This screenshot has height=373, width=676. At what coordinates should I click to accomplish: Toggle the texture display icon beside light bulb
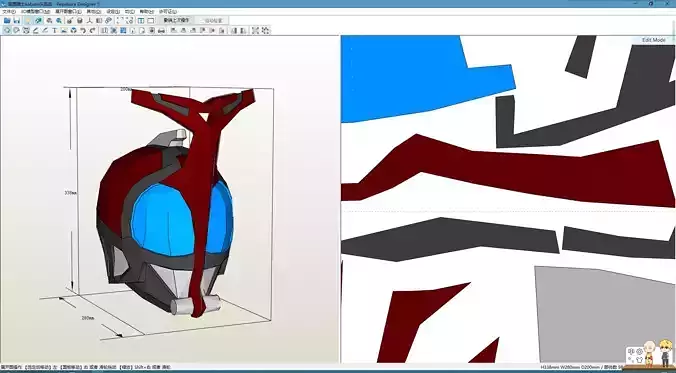38,20
